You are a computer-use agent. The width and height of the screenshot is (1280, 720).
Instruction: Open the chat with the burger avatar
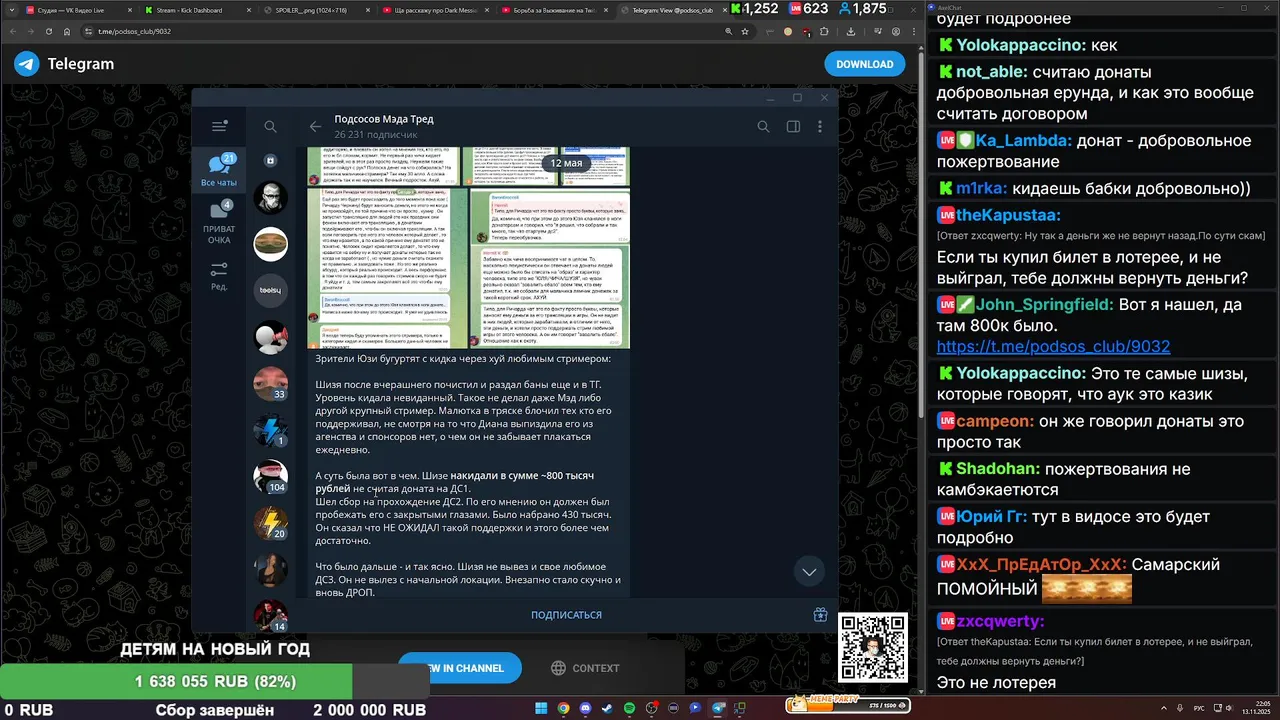pyautogui.click(x=270, y=243)
